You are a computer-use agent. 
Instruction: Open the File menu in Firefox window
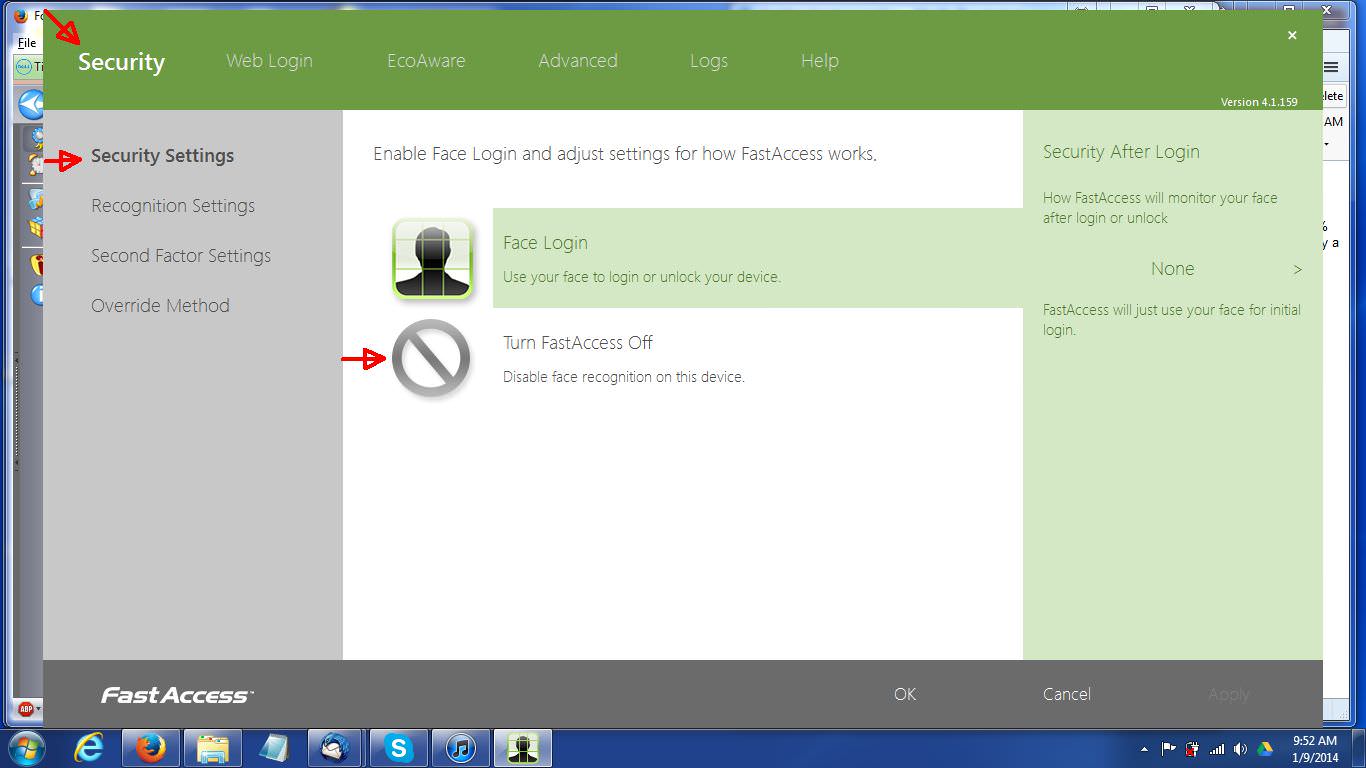(27, 43)
